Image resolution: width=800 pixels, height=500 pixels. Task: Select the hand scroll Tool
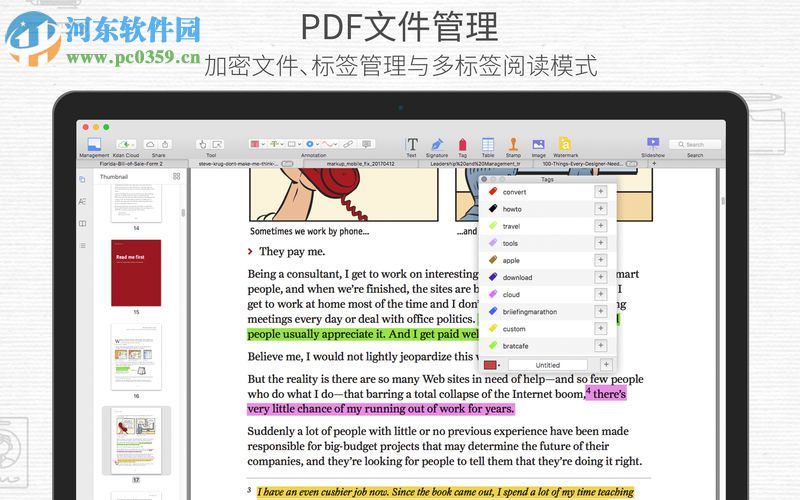click(x=203, y=144)
